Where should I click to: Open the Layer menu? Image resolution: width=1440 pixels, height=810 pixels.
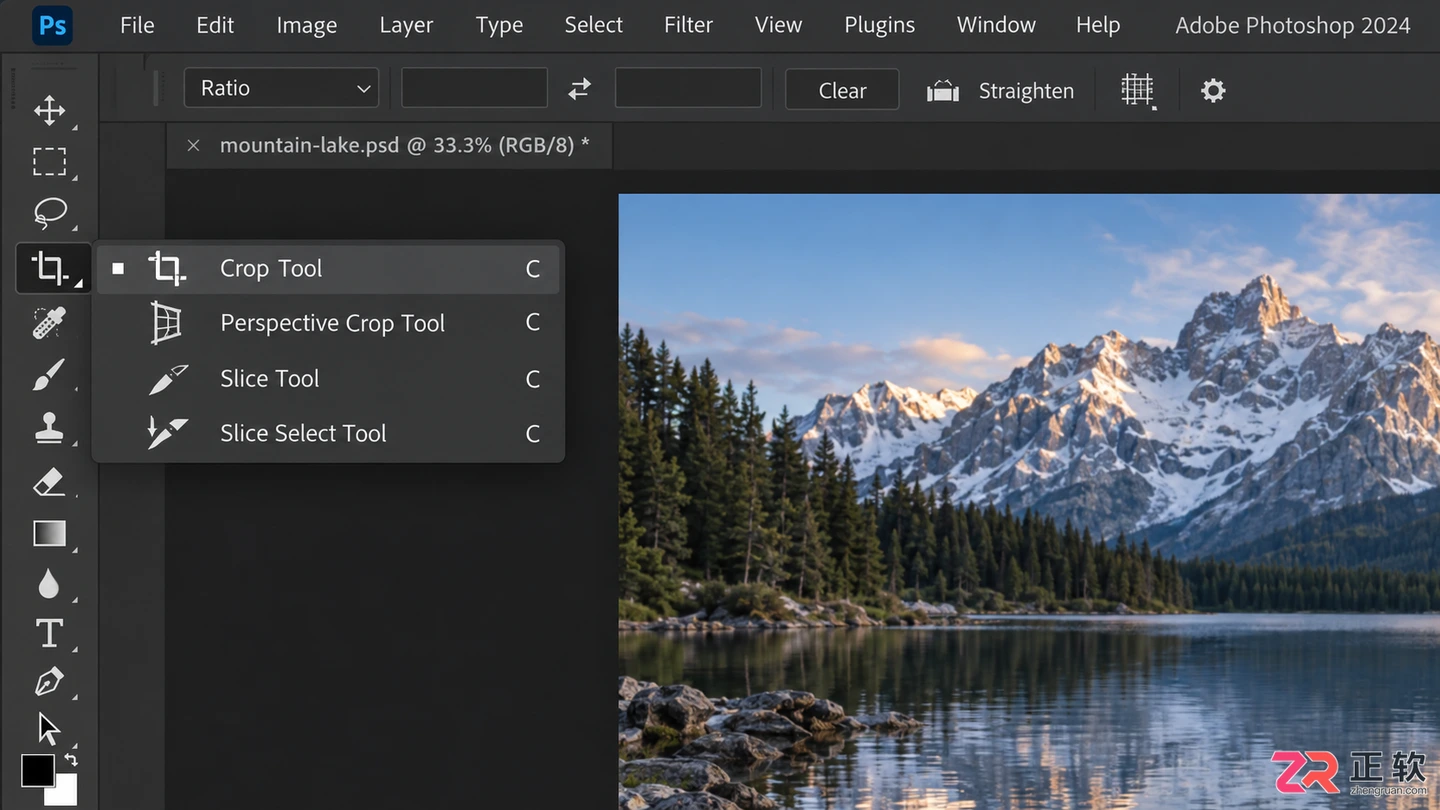click(x=406, y=25)
